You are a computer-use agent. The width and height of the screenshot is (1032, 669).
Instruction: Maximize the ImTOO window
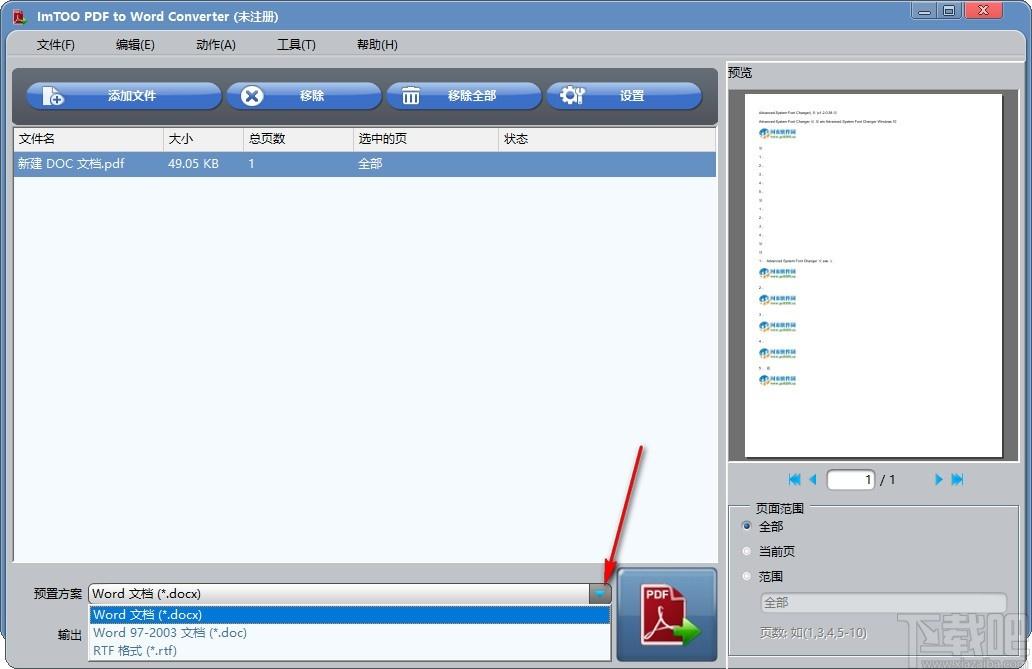tap(949, 11)
